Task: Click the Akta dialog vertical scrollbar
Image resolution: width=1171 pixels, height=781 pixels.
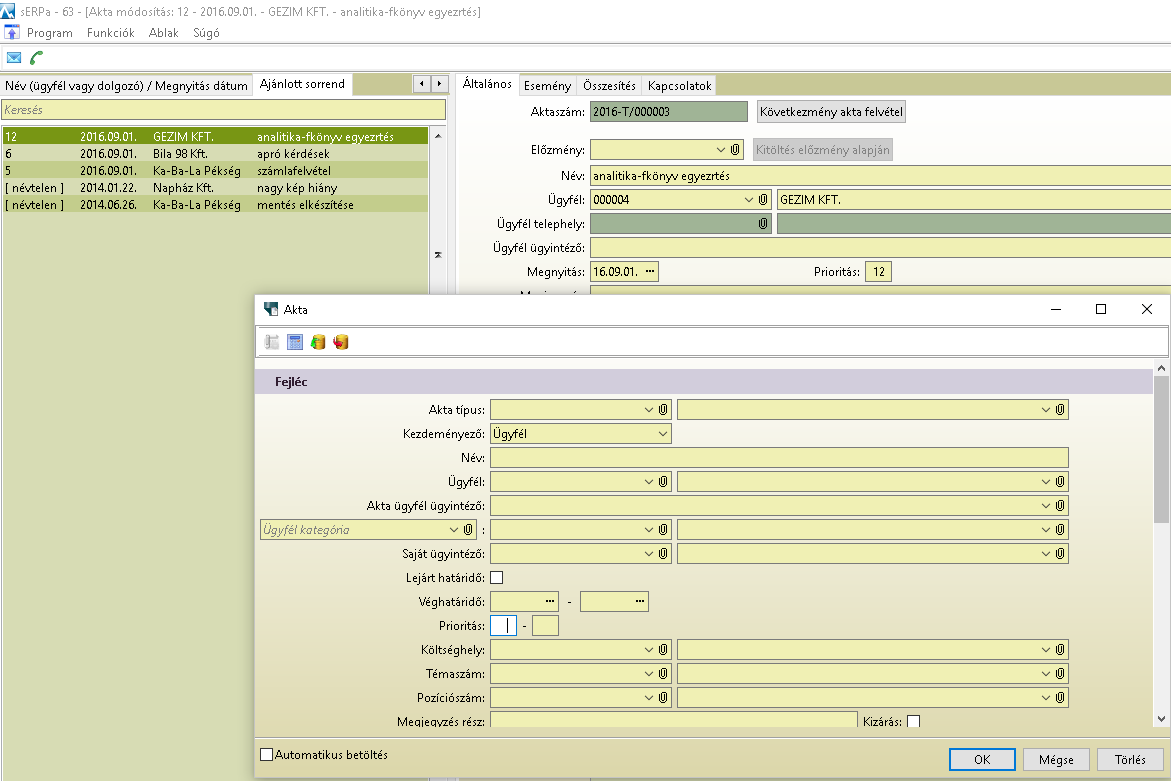Action: 1161,450
